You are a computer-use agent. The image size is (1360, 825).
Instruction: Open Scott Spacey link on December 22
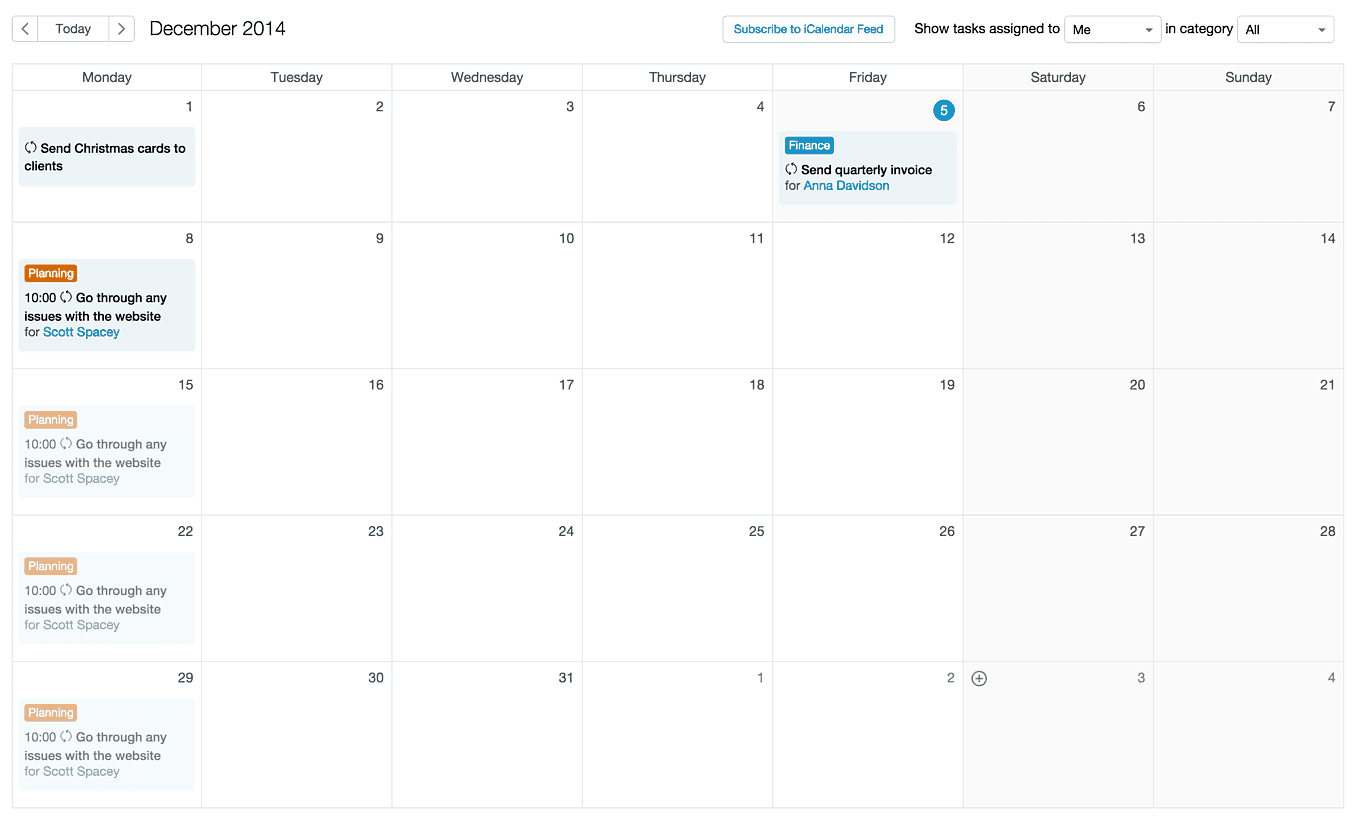[81, 625]
